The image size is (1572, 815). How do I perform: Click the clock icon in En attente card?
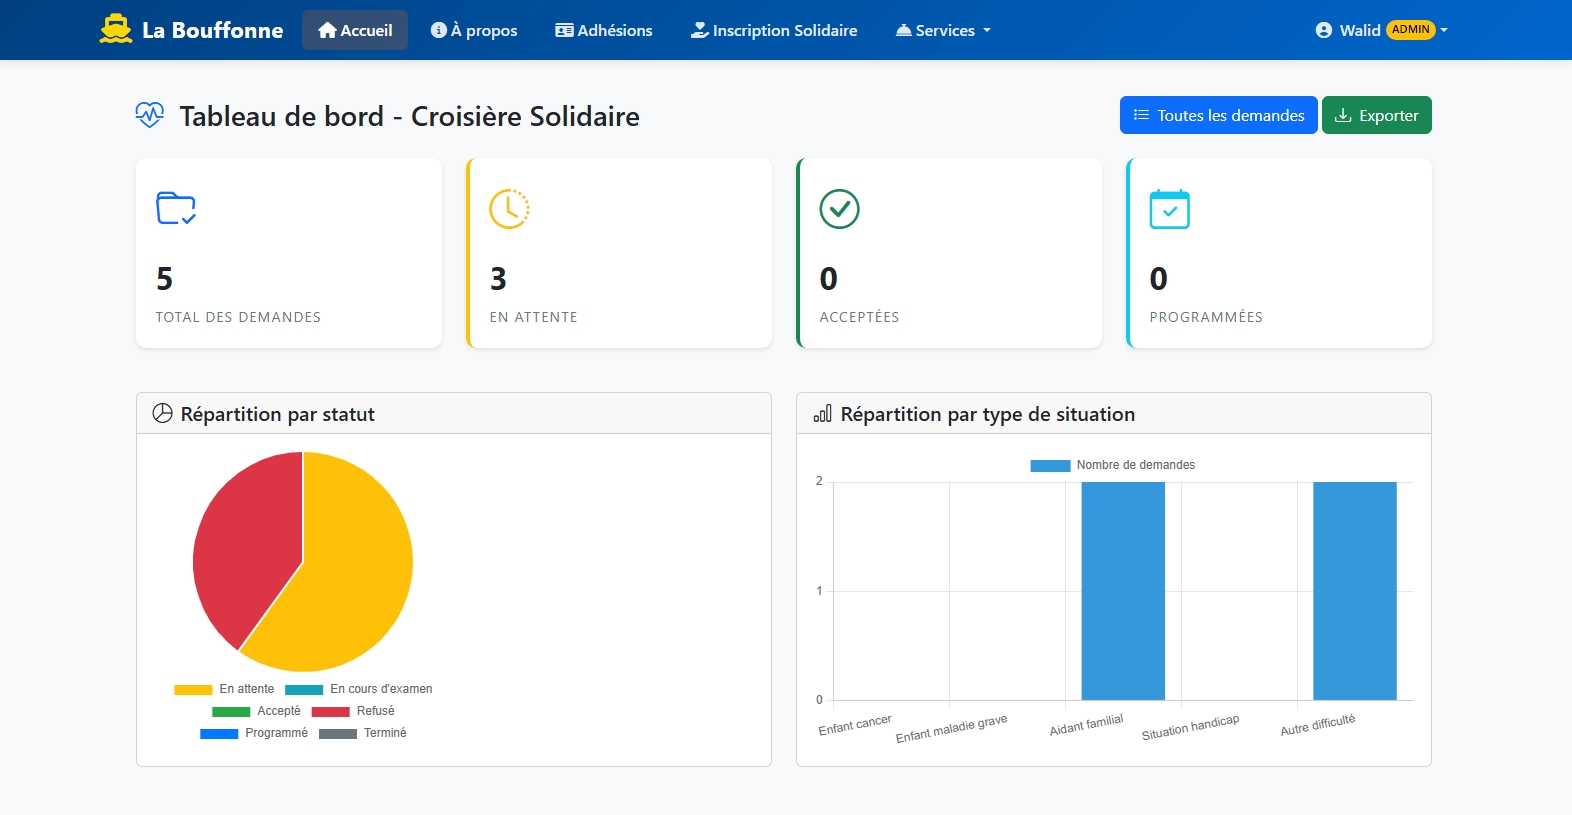click(x=509, y=208)
